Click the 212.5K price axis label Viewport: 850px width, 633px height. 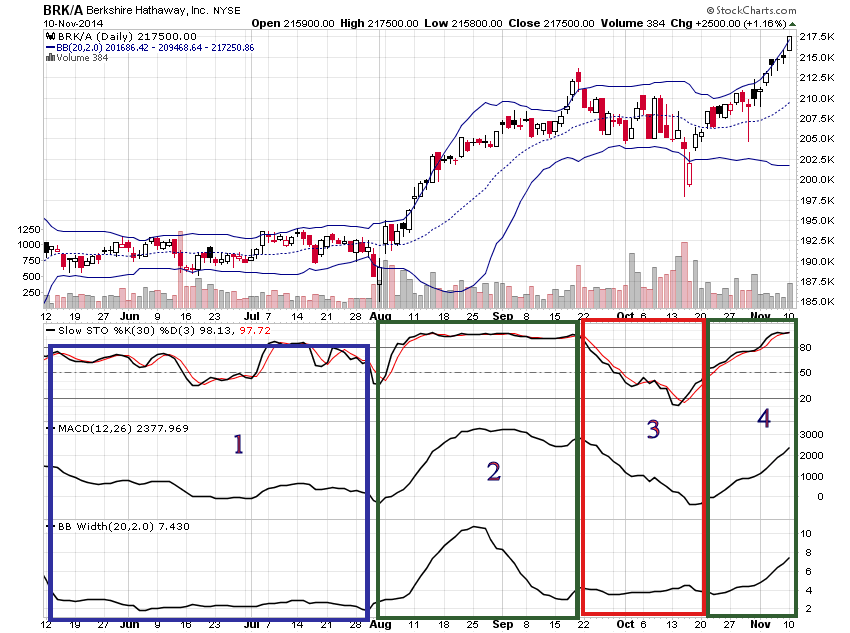pyautogui.click(x=817, y=77)
